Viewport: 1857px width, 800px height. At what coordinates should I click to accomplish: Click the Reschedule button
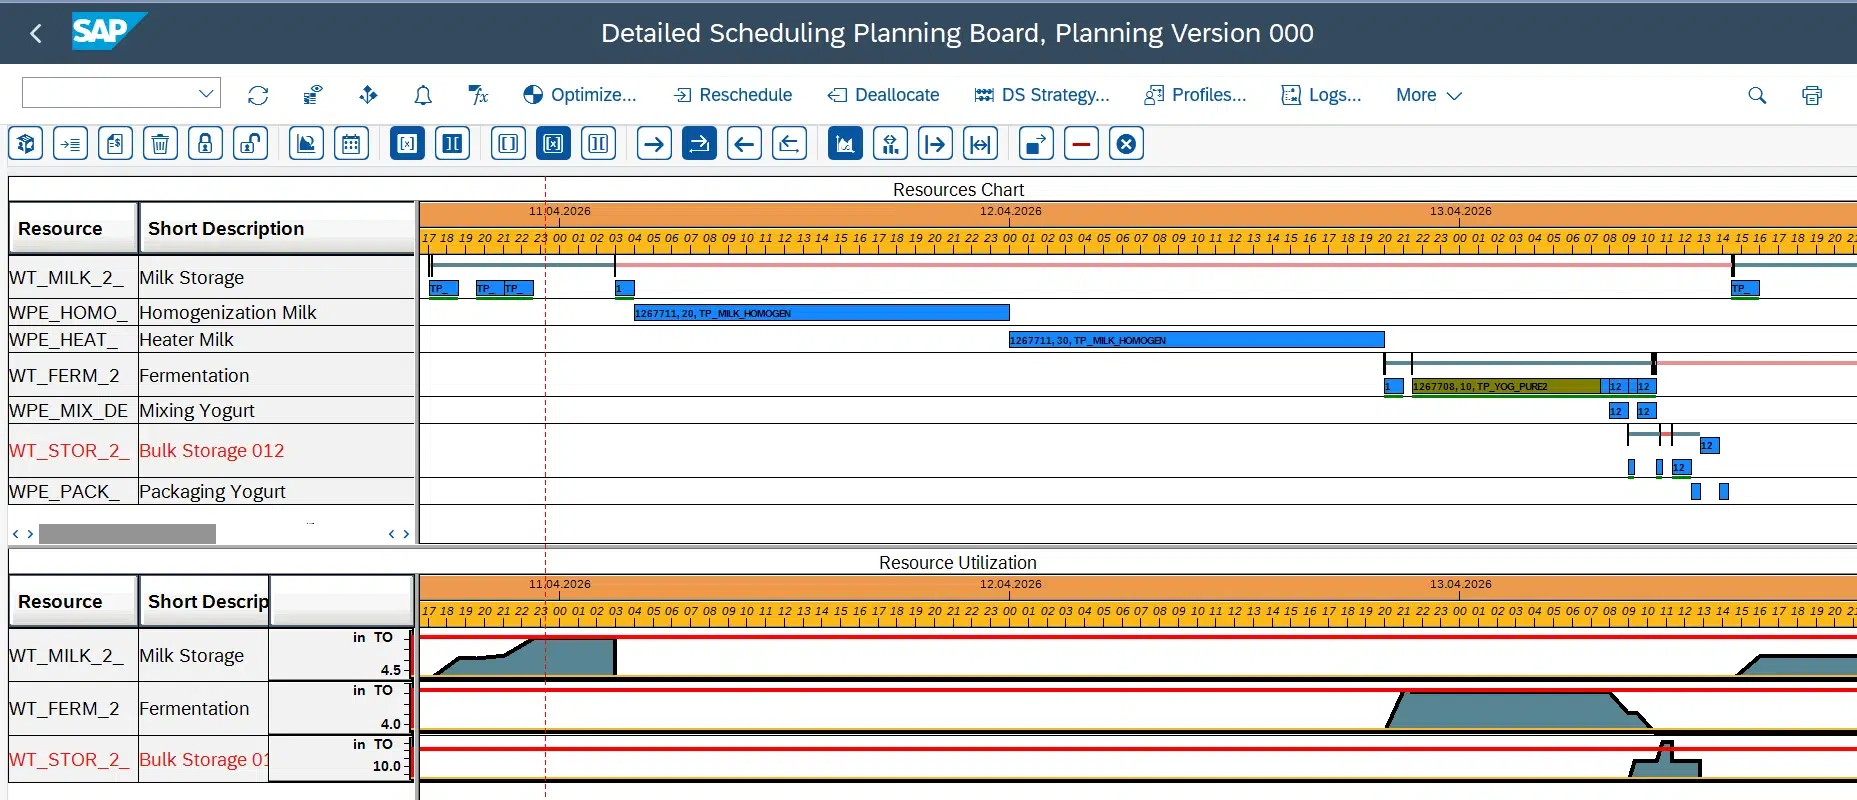(733, 95)
